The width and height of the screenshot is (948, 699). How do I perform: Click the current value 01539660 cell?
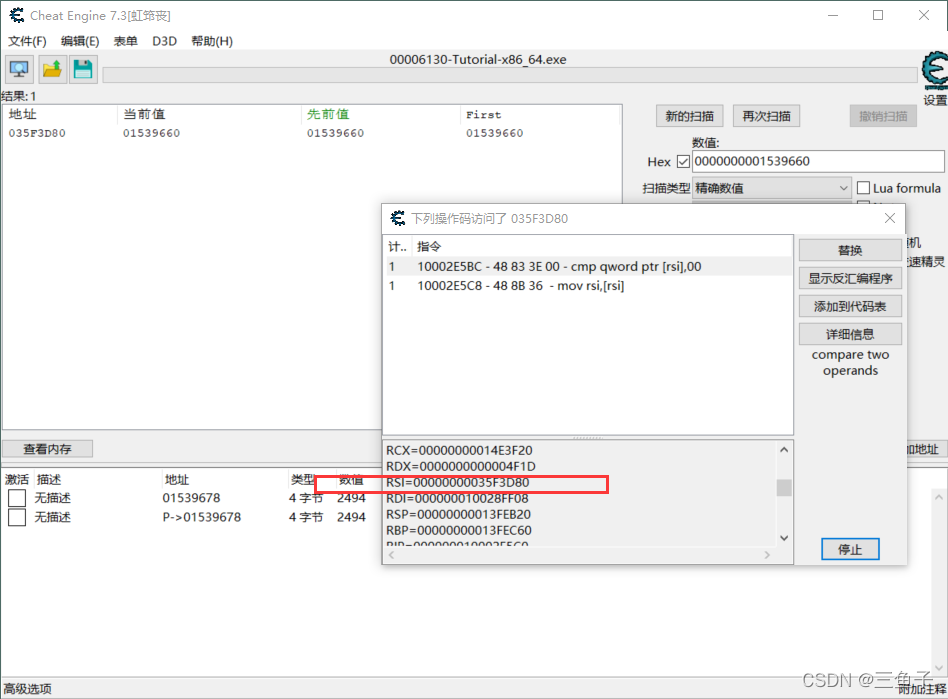[x=152, y=133]
